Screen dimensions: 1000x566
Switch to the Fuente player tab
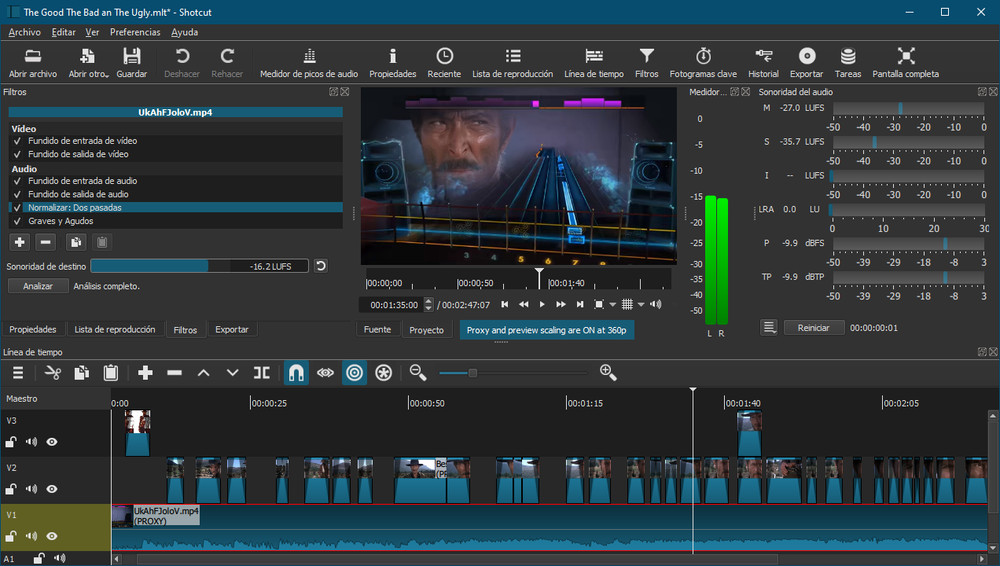click(x=378, y=329)
